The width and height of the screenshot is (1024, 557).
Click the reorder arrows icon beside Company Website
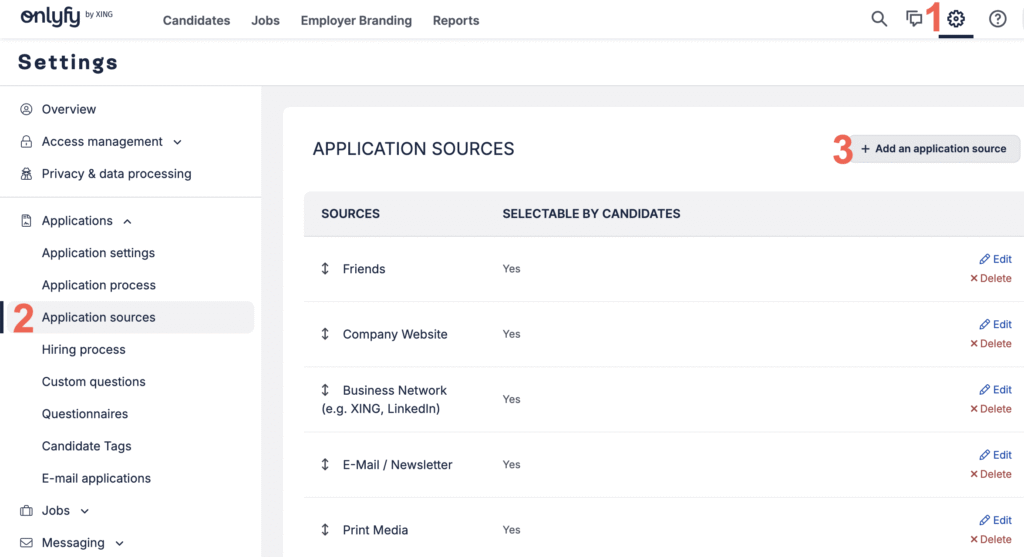(325, 334)
